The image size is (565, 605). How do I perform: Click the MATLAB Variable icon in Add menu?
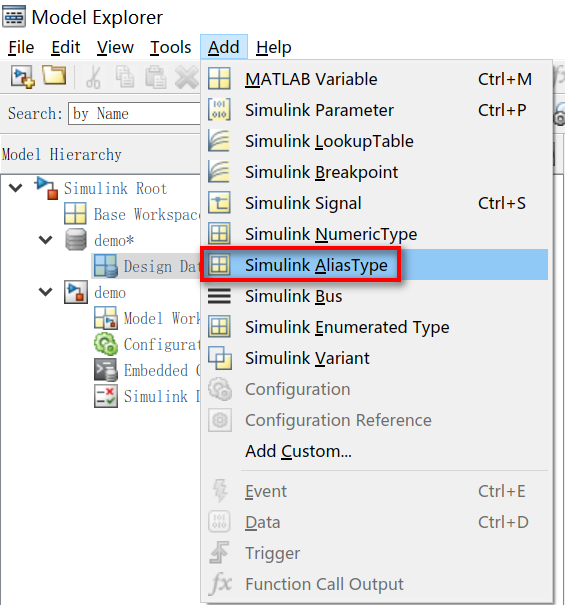pyautogui.click(x=219, y=79)
